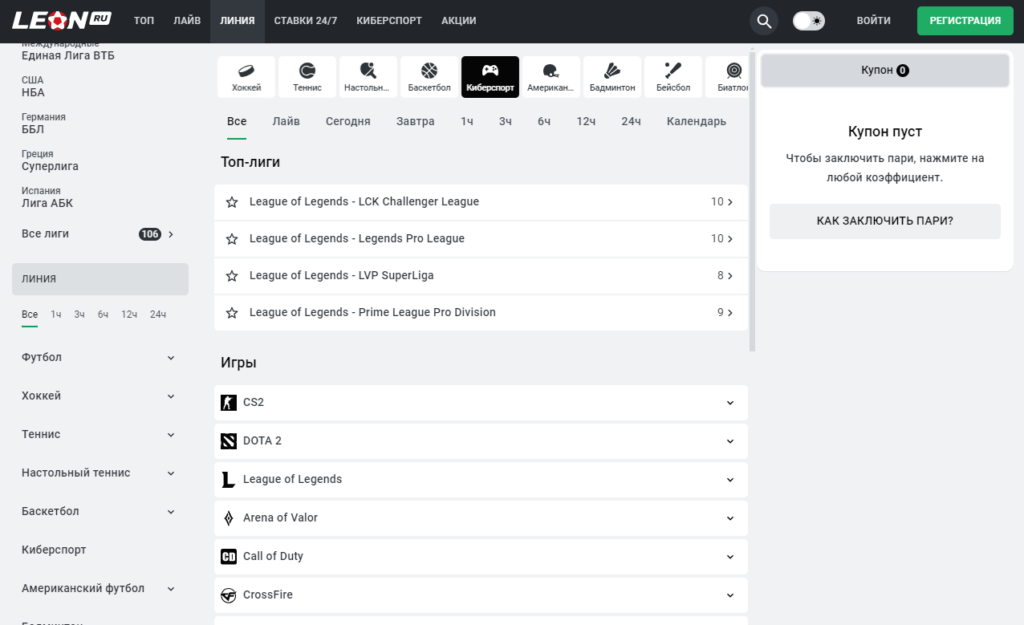
Task: Open АКЦИИ in the header
Action: (458, 21)
